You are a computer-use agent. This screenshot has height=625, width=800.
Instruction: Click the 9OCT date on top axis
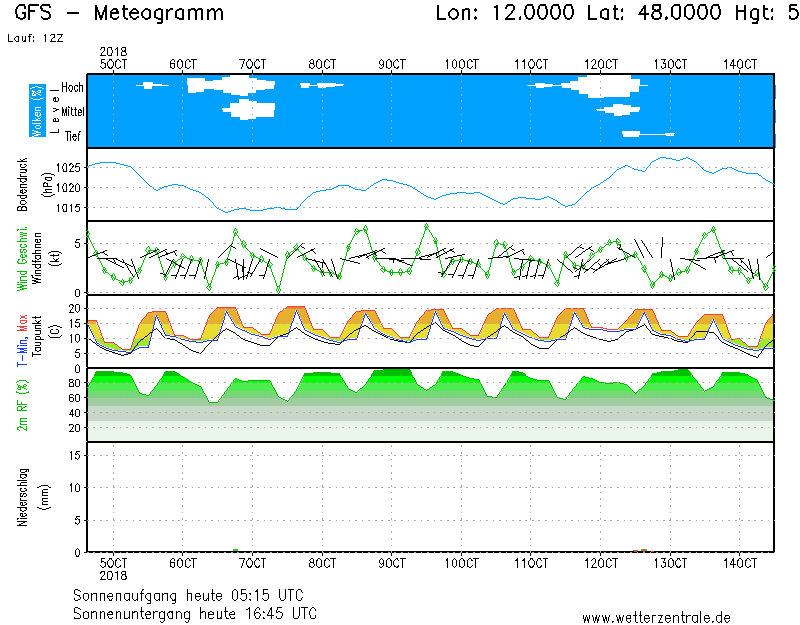391,64
